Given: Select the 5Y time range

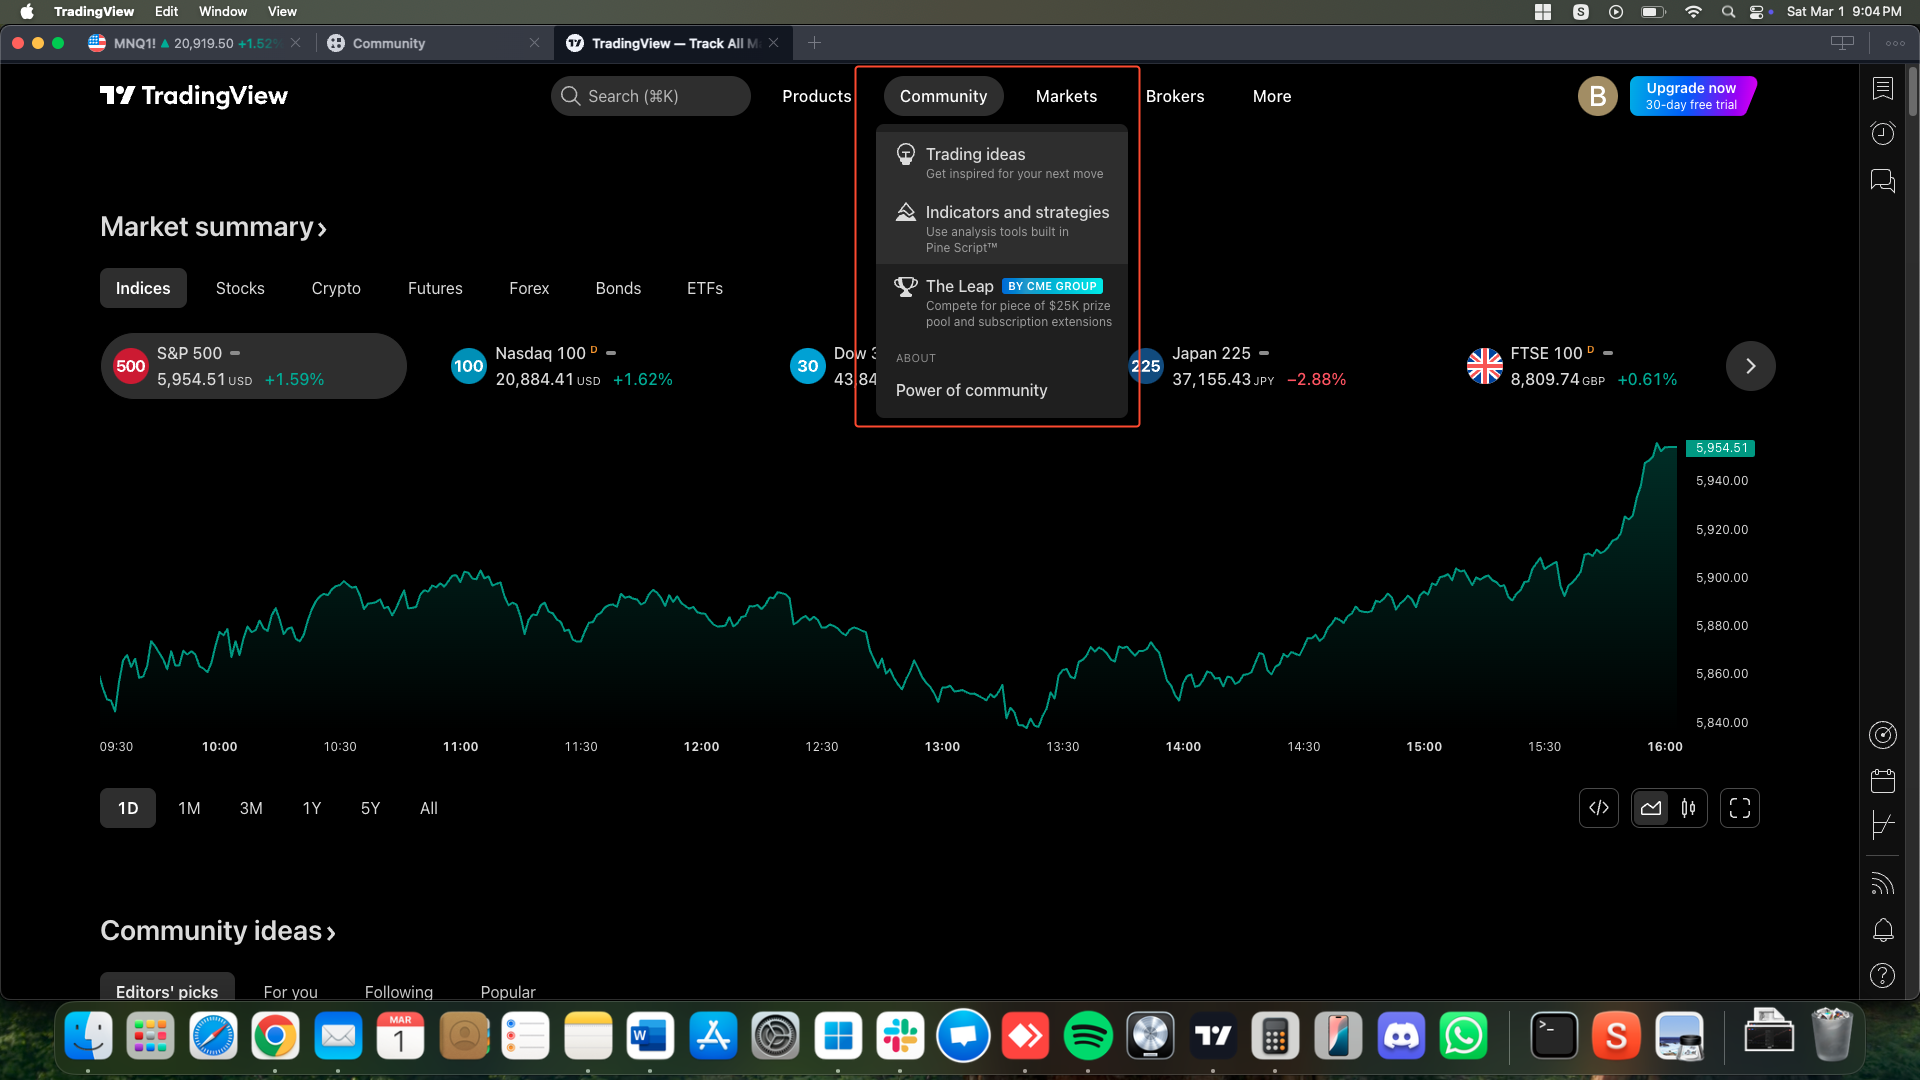Looking at the screenshot, I should (x=370, y=808).
